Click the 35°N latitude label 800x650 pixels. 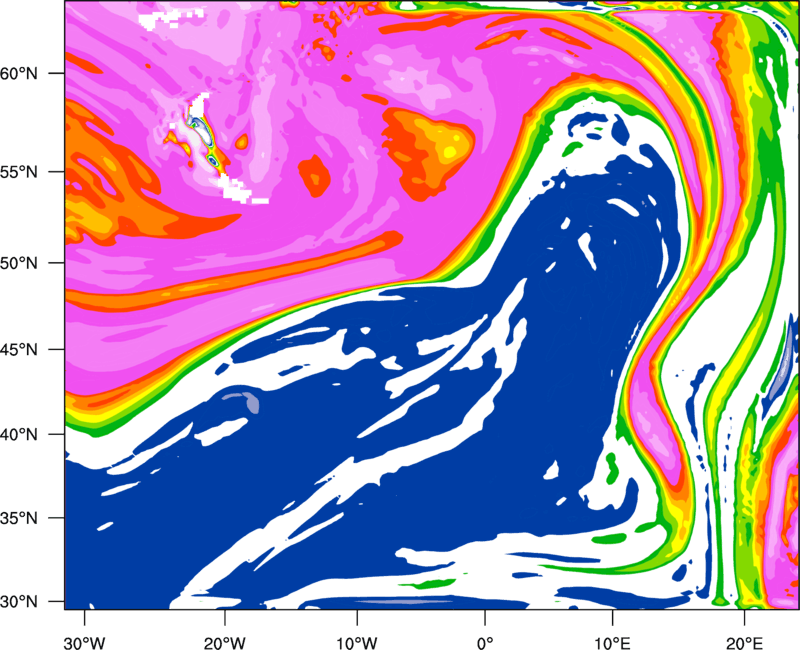click(x=19, y=518)
